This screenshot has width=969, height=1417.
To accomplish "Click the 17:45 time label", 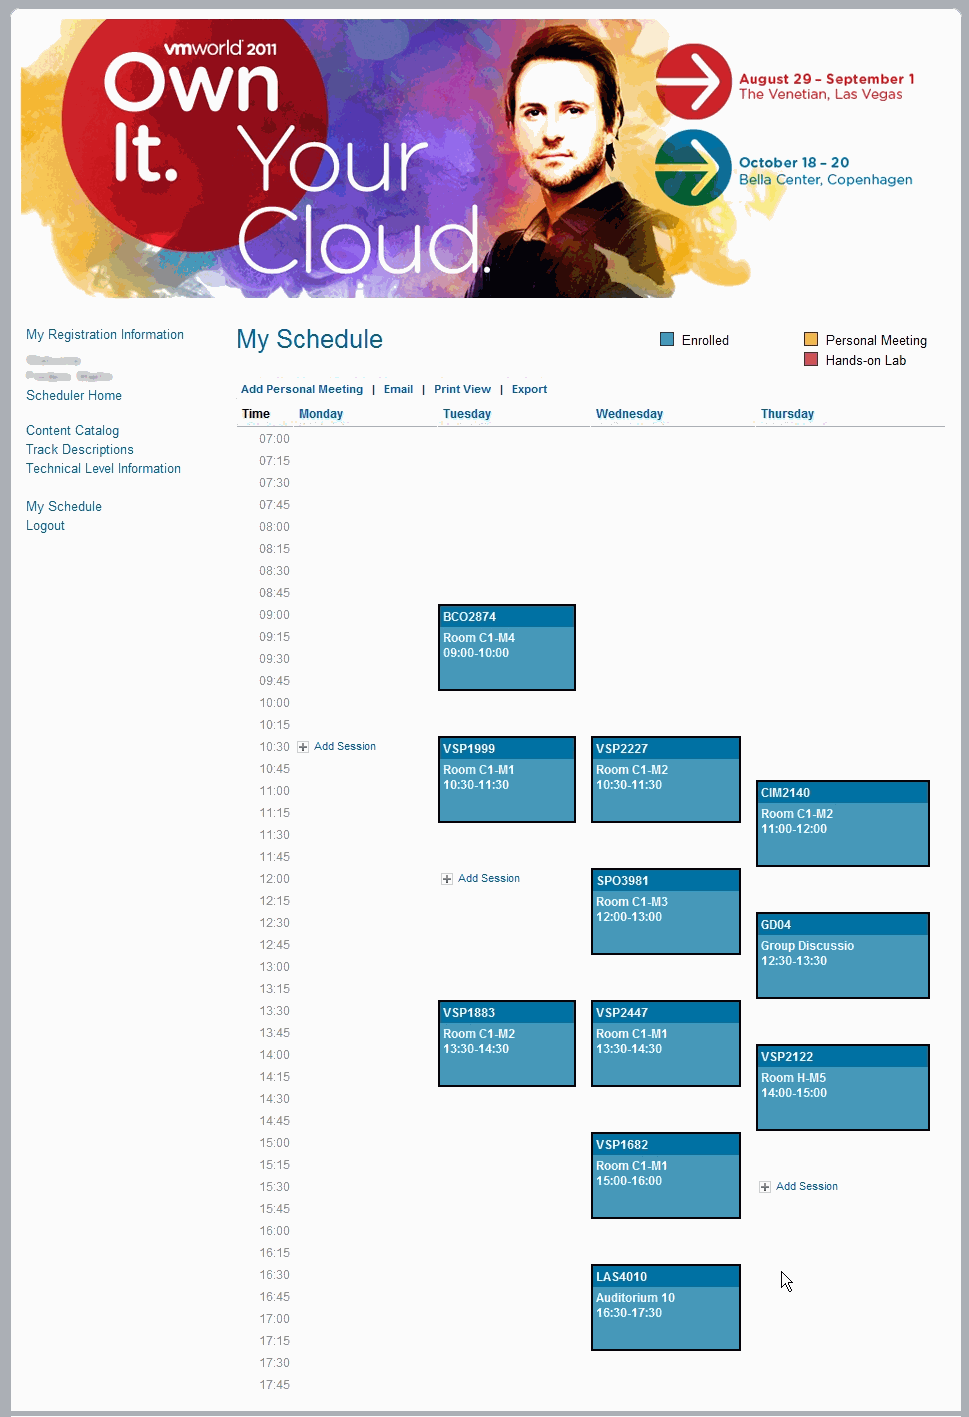I will pyautogui.click(x=274, y=1385).
